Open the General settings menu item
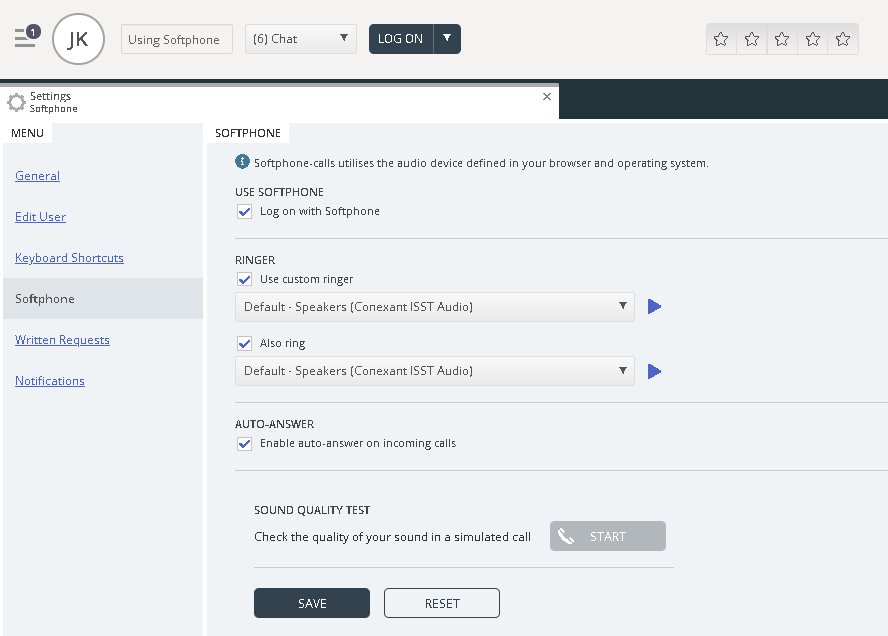 (x=38, y=176)
